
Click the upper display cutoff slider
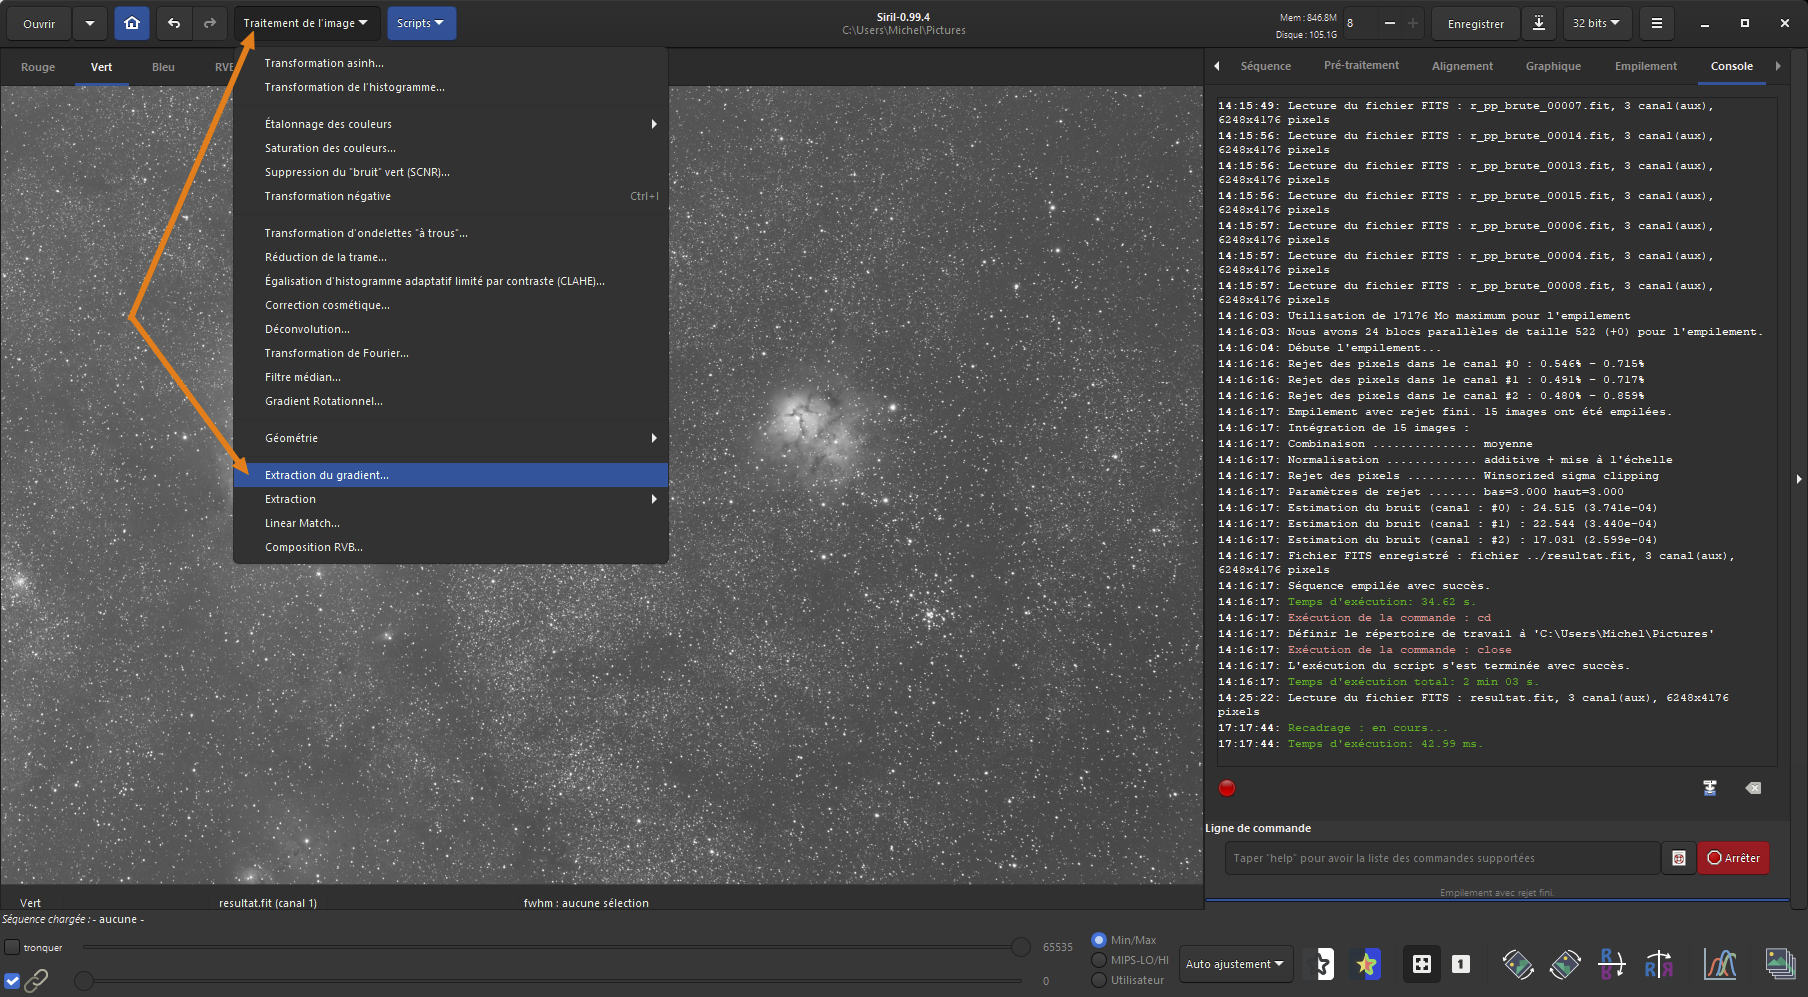pos(1020,947)
